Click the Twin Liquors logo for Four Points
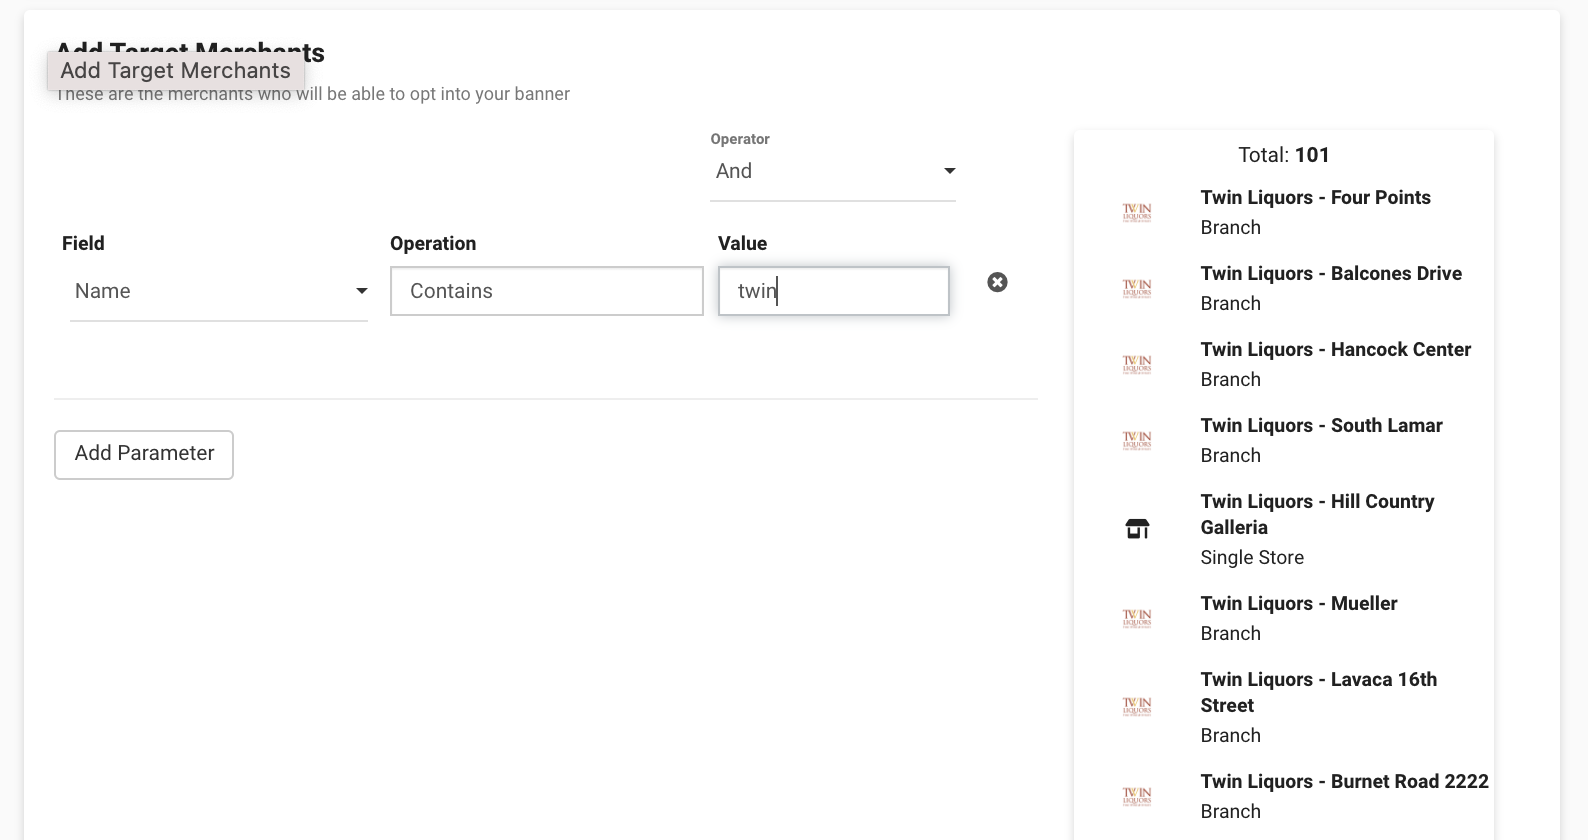Image resolution: width=1588 pixels, height=840 pixels. (x=1137, y=213)
